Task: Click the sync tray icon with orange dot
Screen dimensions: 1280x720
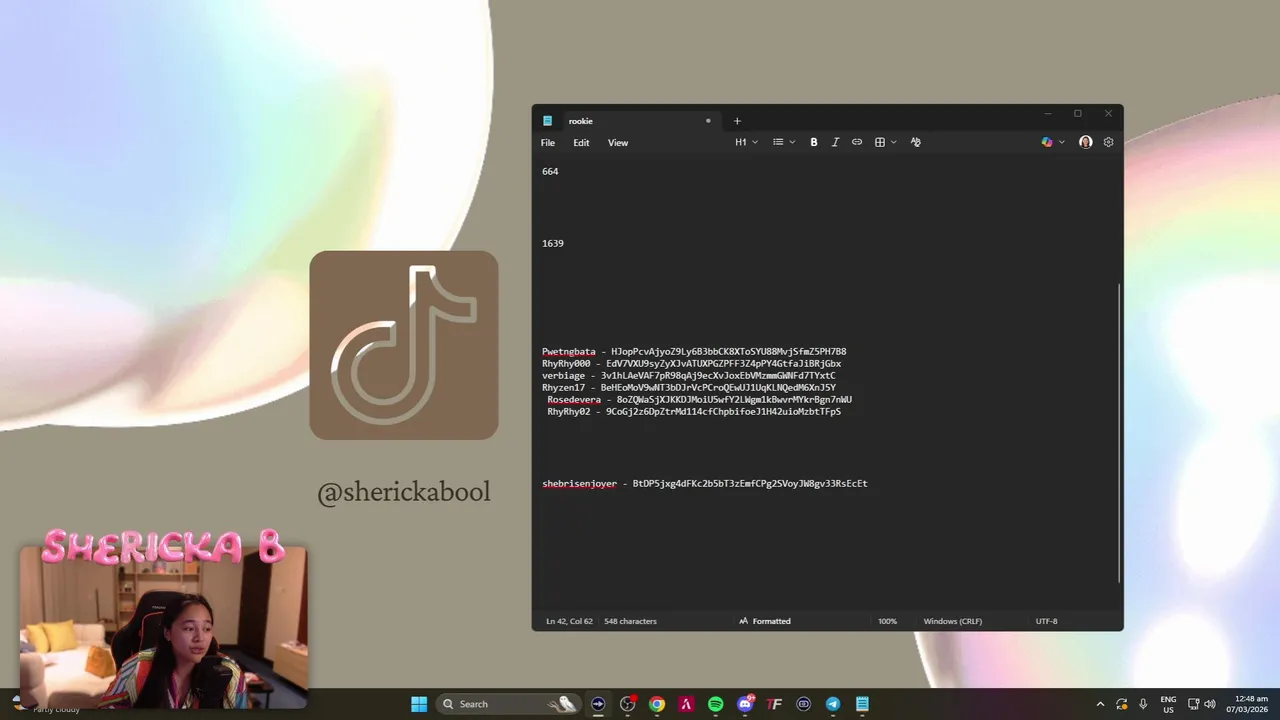Action: point(1122,704)
